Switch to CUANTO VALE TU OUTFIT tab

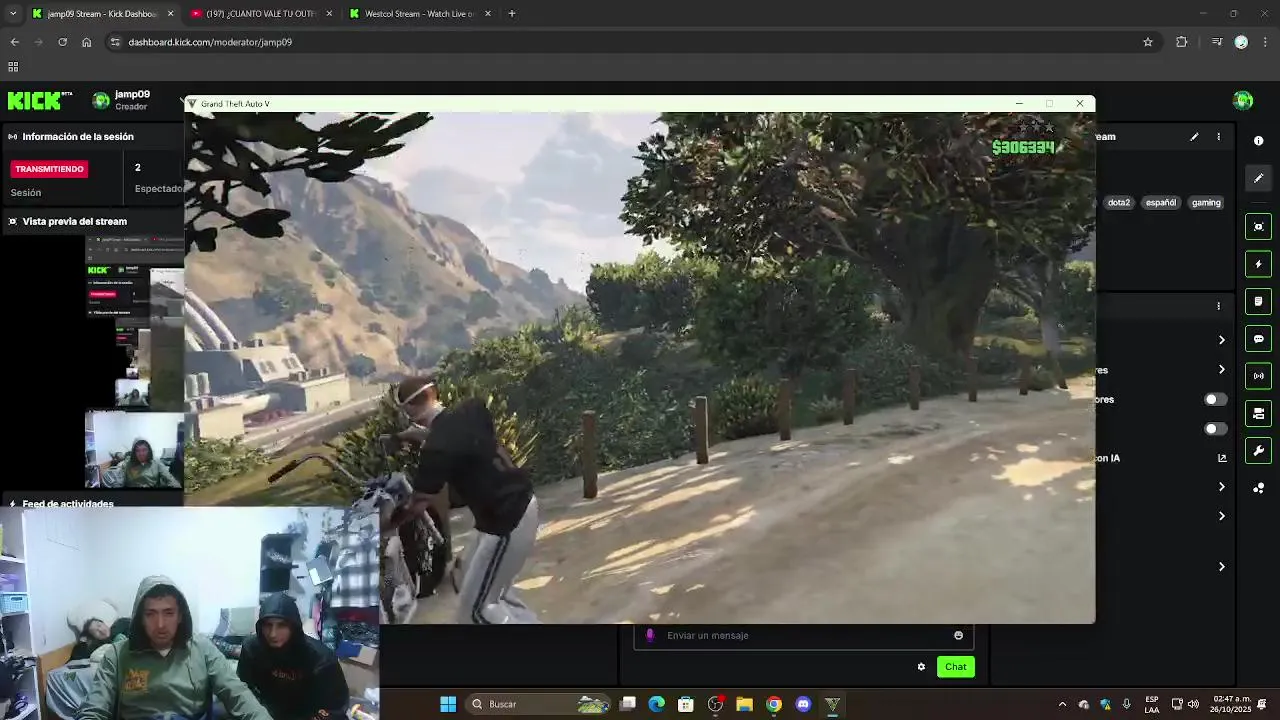coord(262,14)
